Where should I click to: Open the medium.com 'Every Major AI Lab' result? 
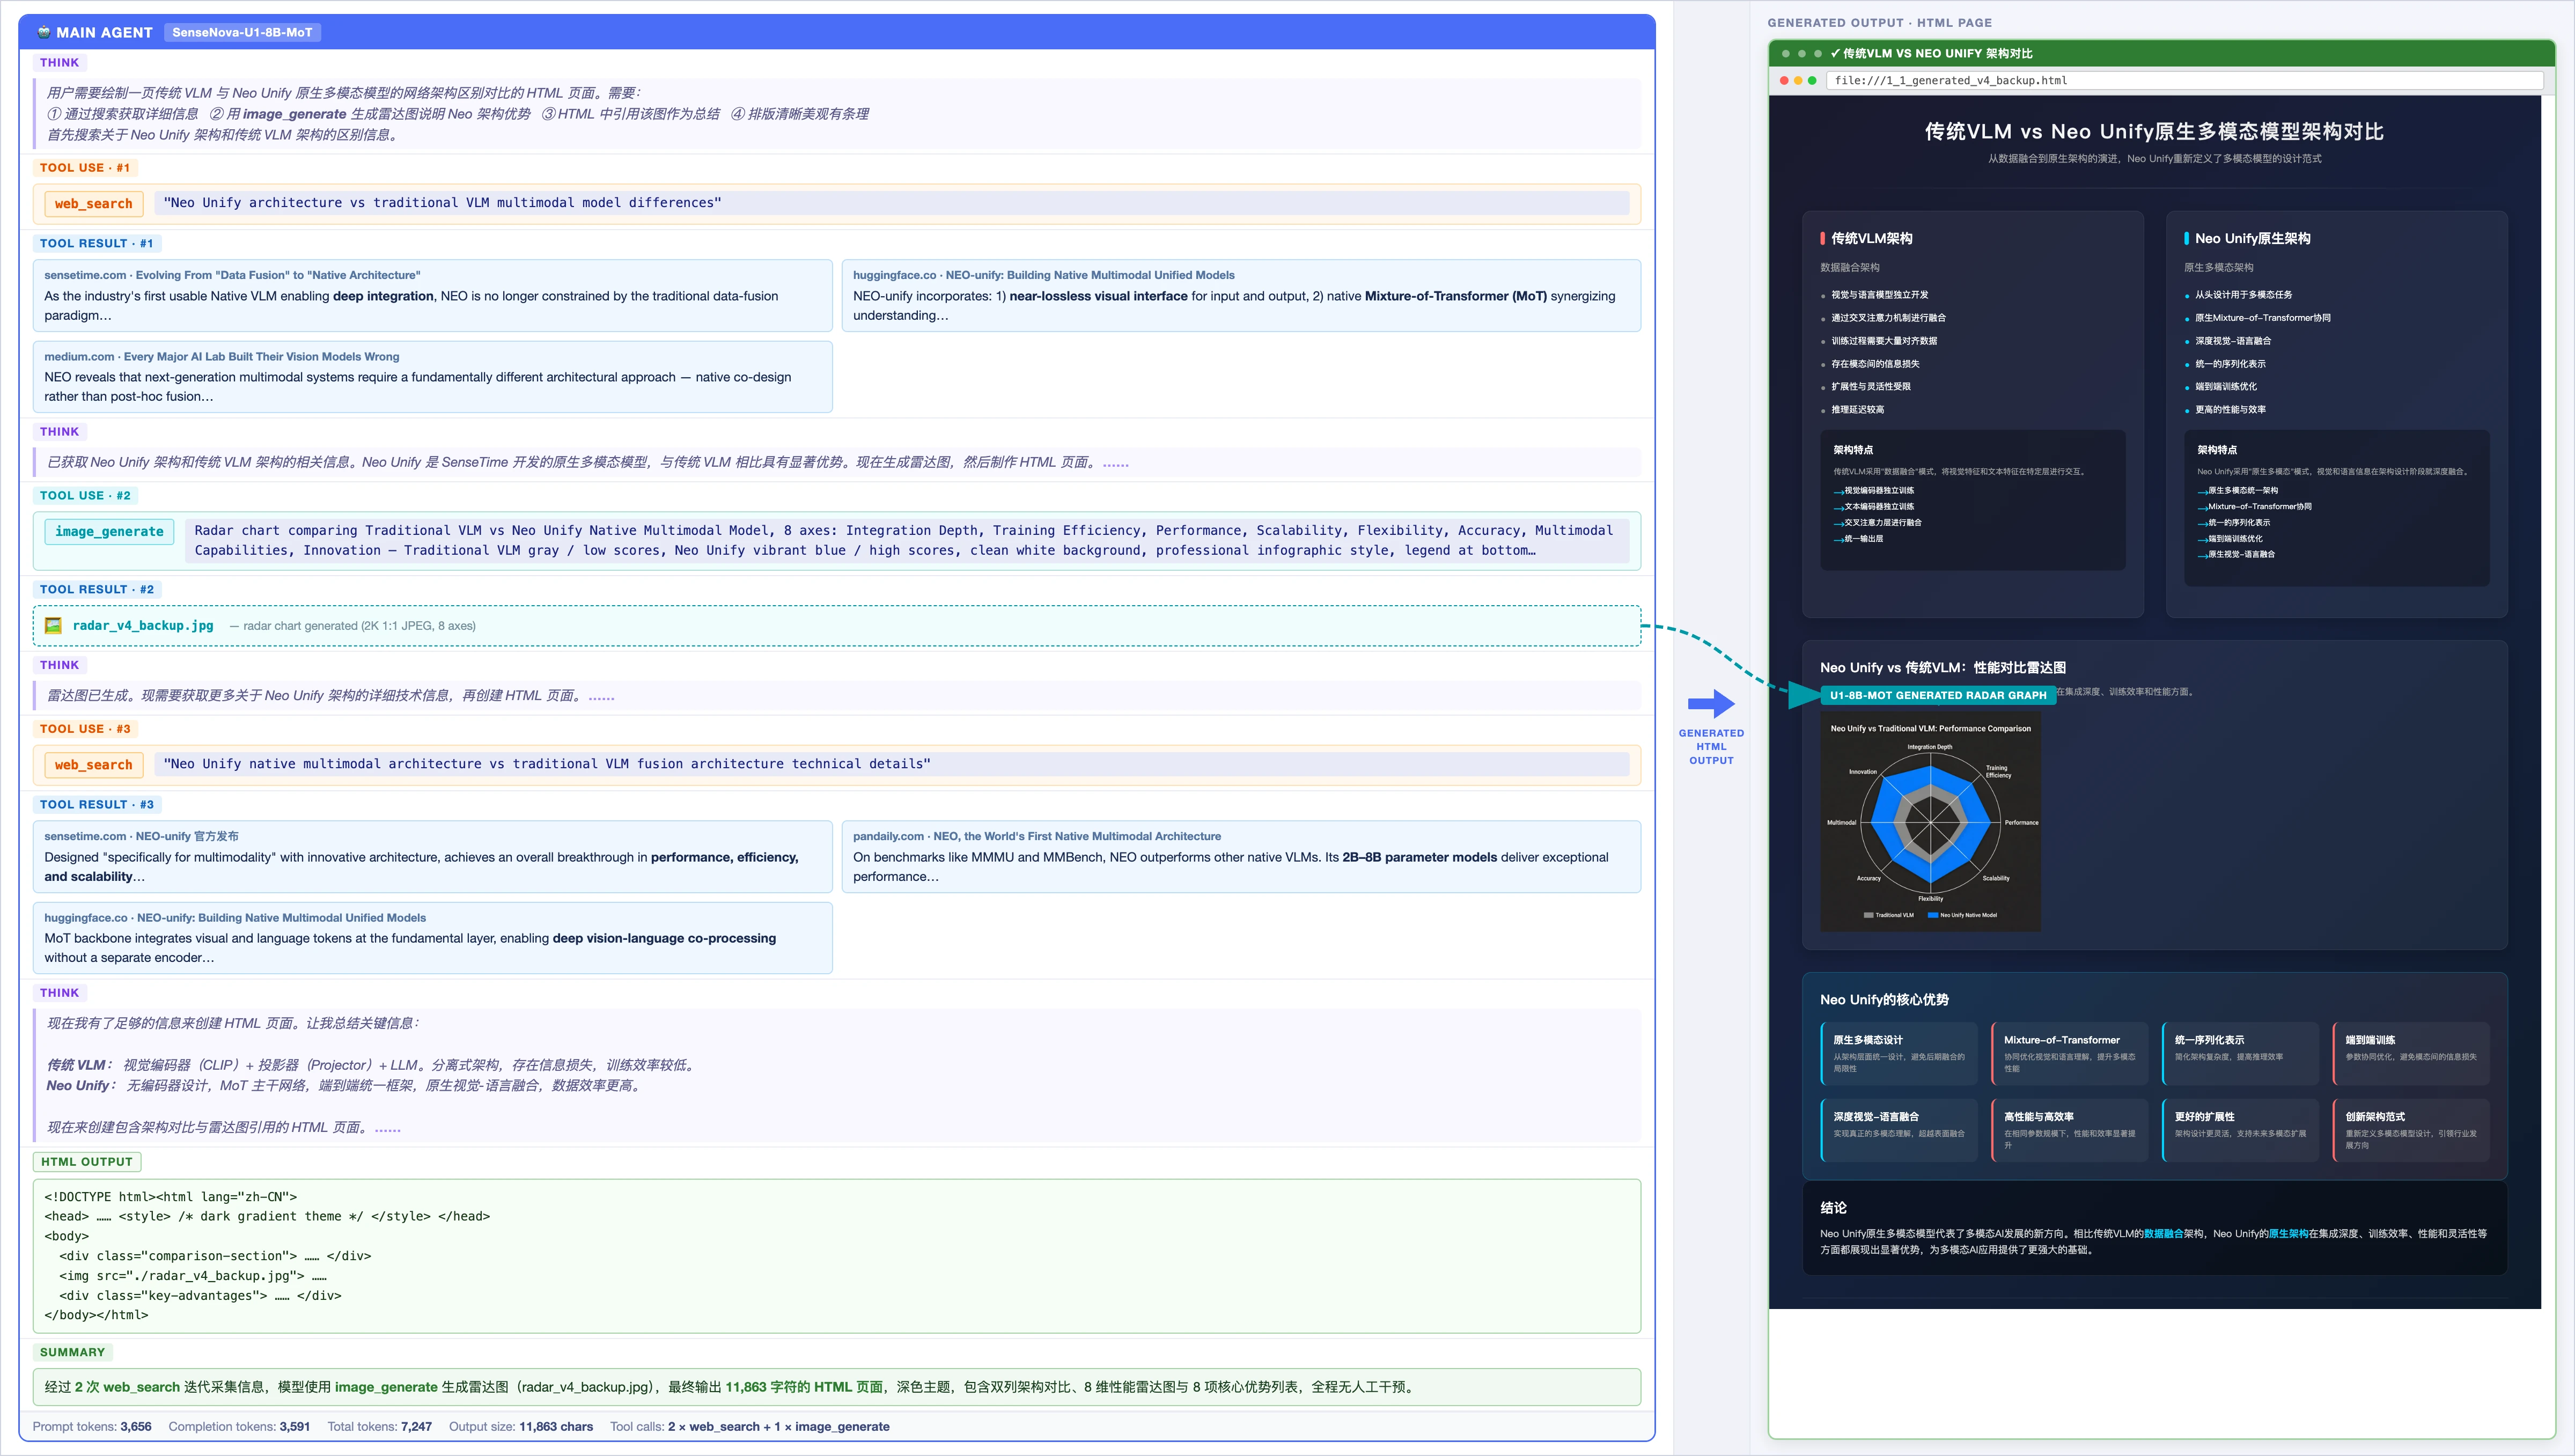click(433, 376)
